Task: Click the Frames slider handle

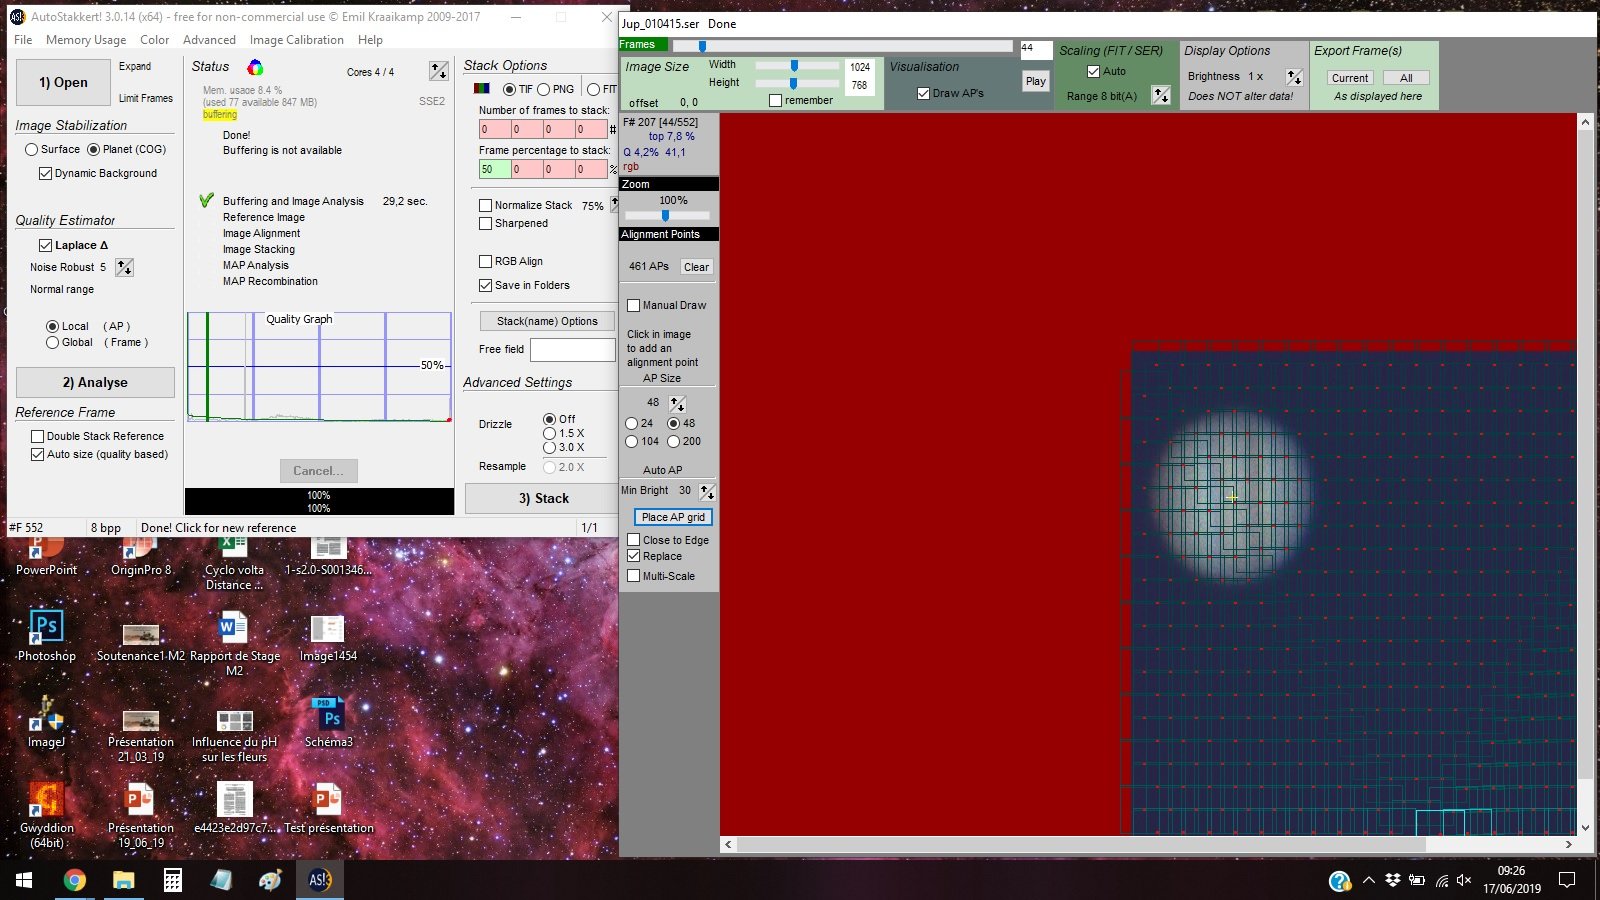Action: point(703,46)
